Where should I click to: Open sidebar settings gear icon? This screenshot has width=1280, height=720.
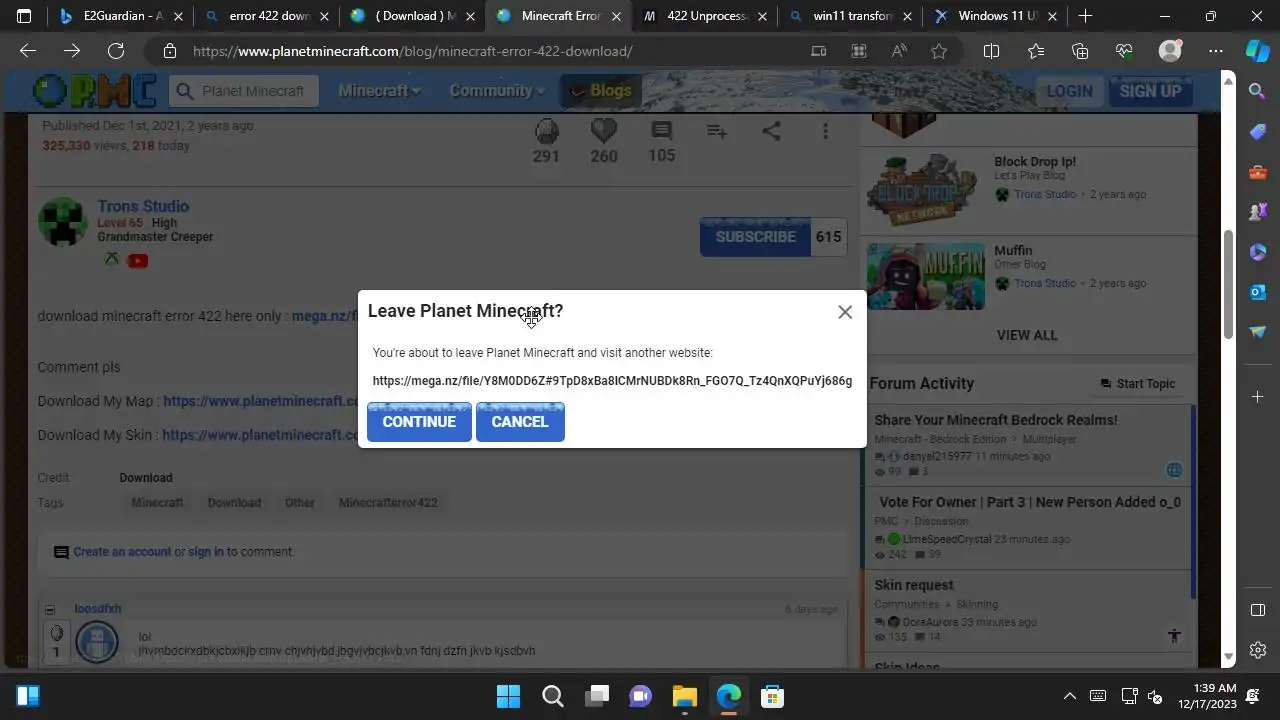pyautogui.click(x=1258, y=650)
